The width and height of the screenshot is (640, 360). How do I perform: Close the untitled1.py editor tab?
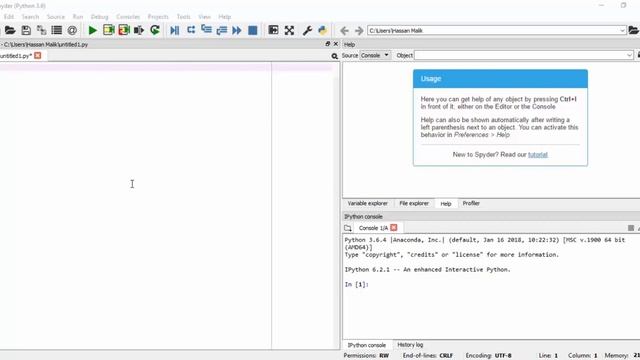[38, 55]
